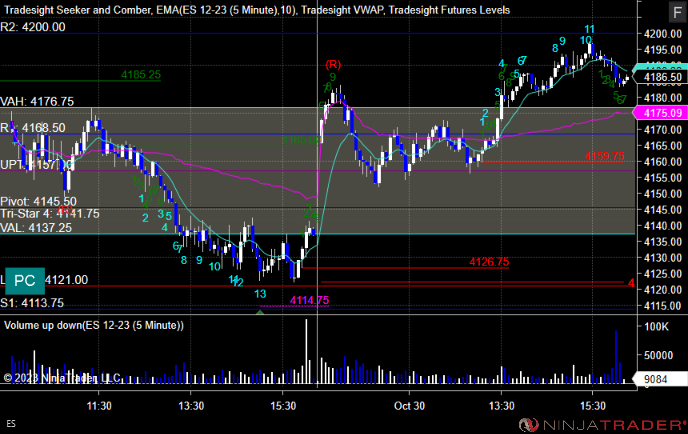Click the green 4185.25 target price label

[x=141, y=75]
